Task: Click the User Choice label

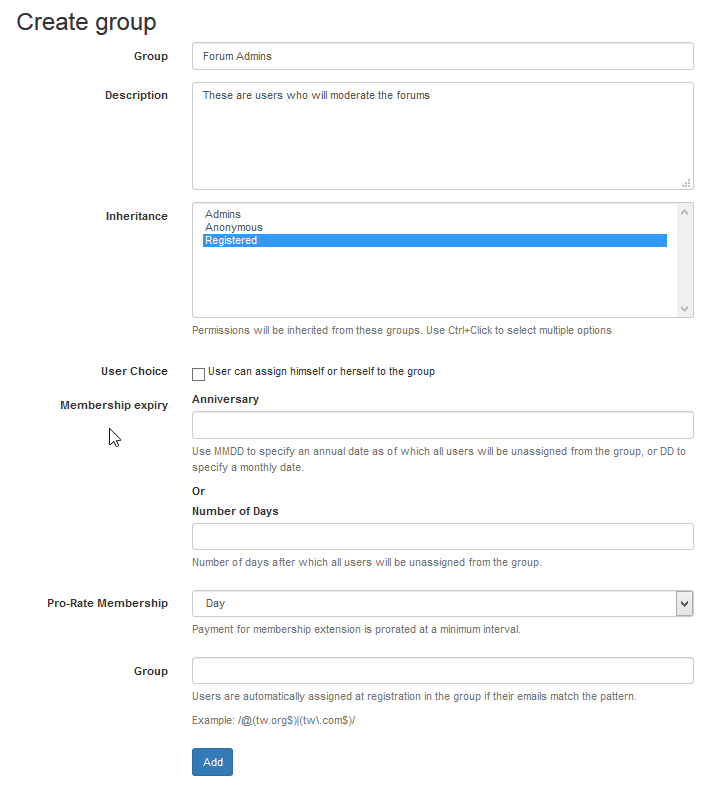Action: (x=134, y=371)
